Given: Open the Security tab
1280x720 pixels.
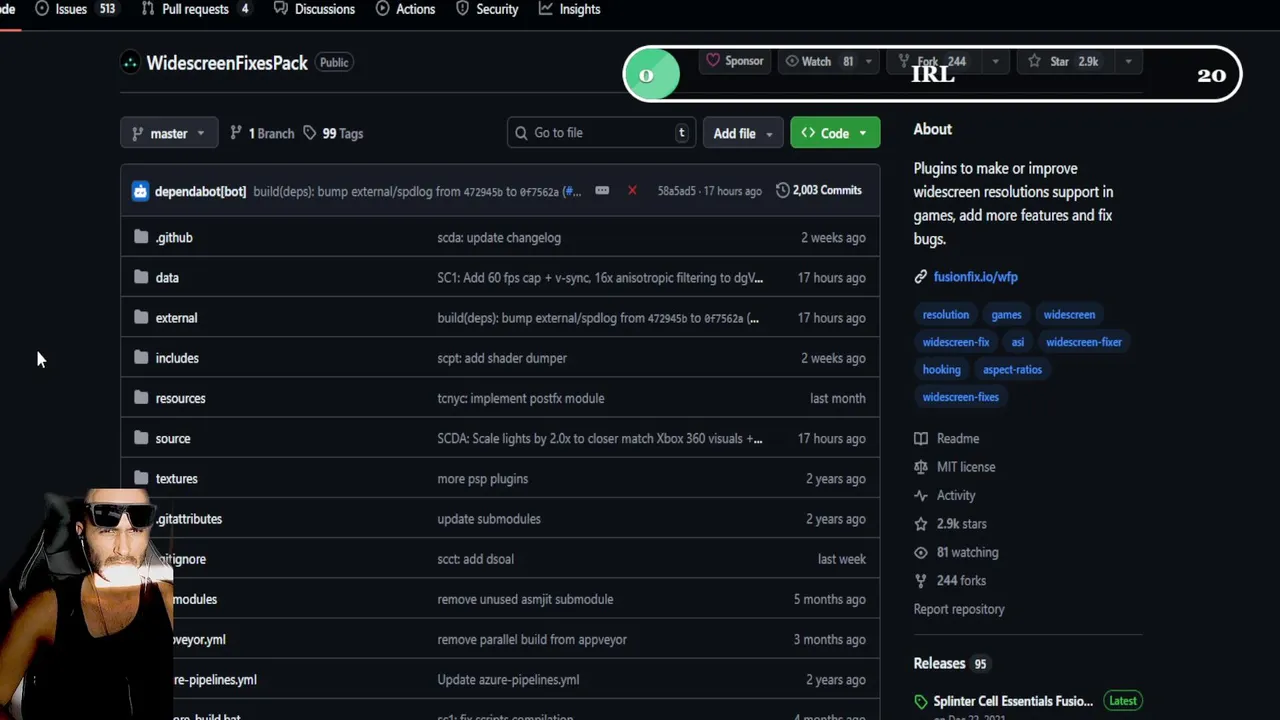Looking at the screenshot, I should tap(487, 9).
